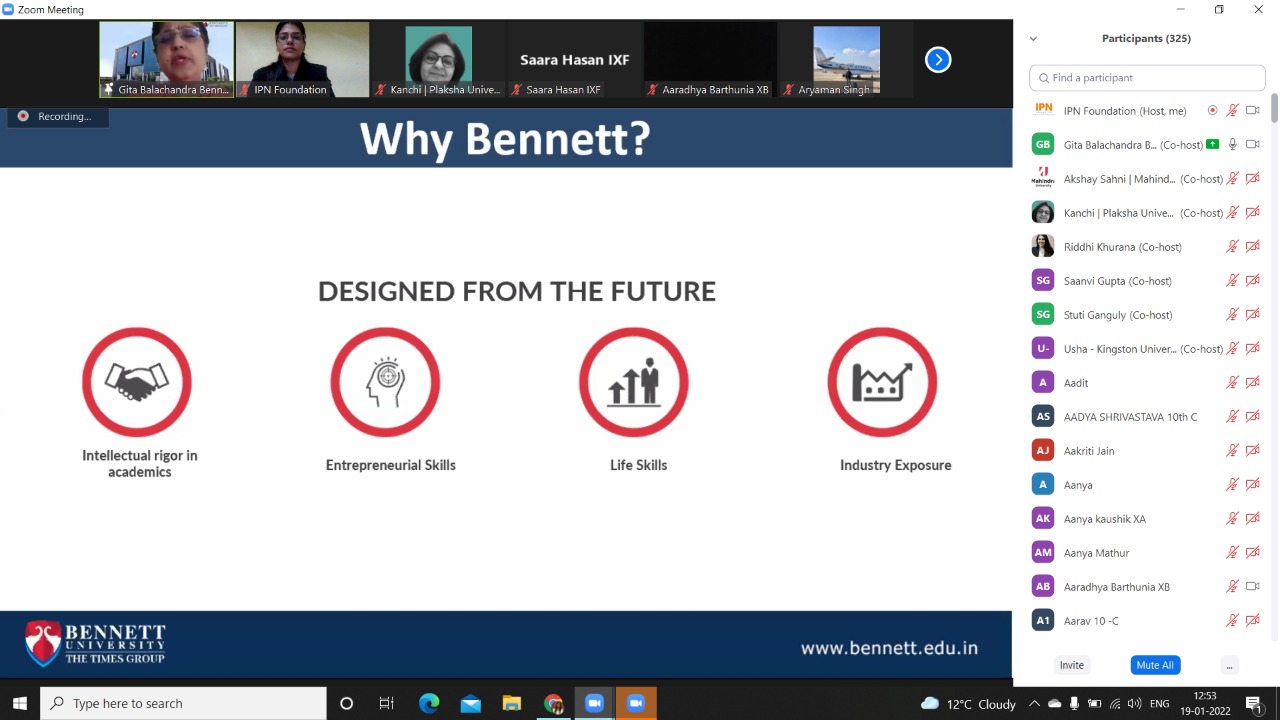This screenshot has height=720, width=1280.
Task: Show hidden system tray icons
Action: [1034, 704]
